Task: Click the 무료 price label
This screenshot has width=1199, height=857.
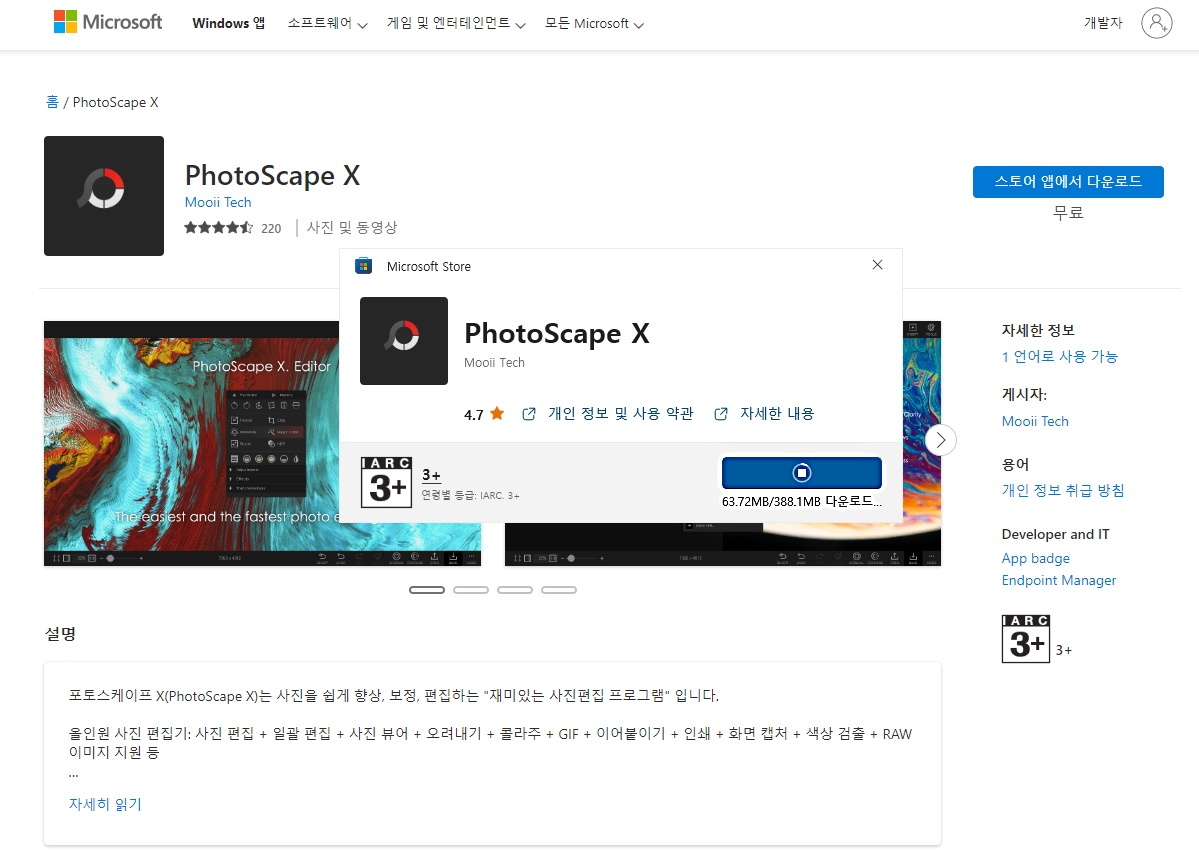Action: (x=1068, y=213)
